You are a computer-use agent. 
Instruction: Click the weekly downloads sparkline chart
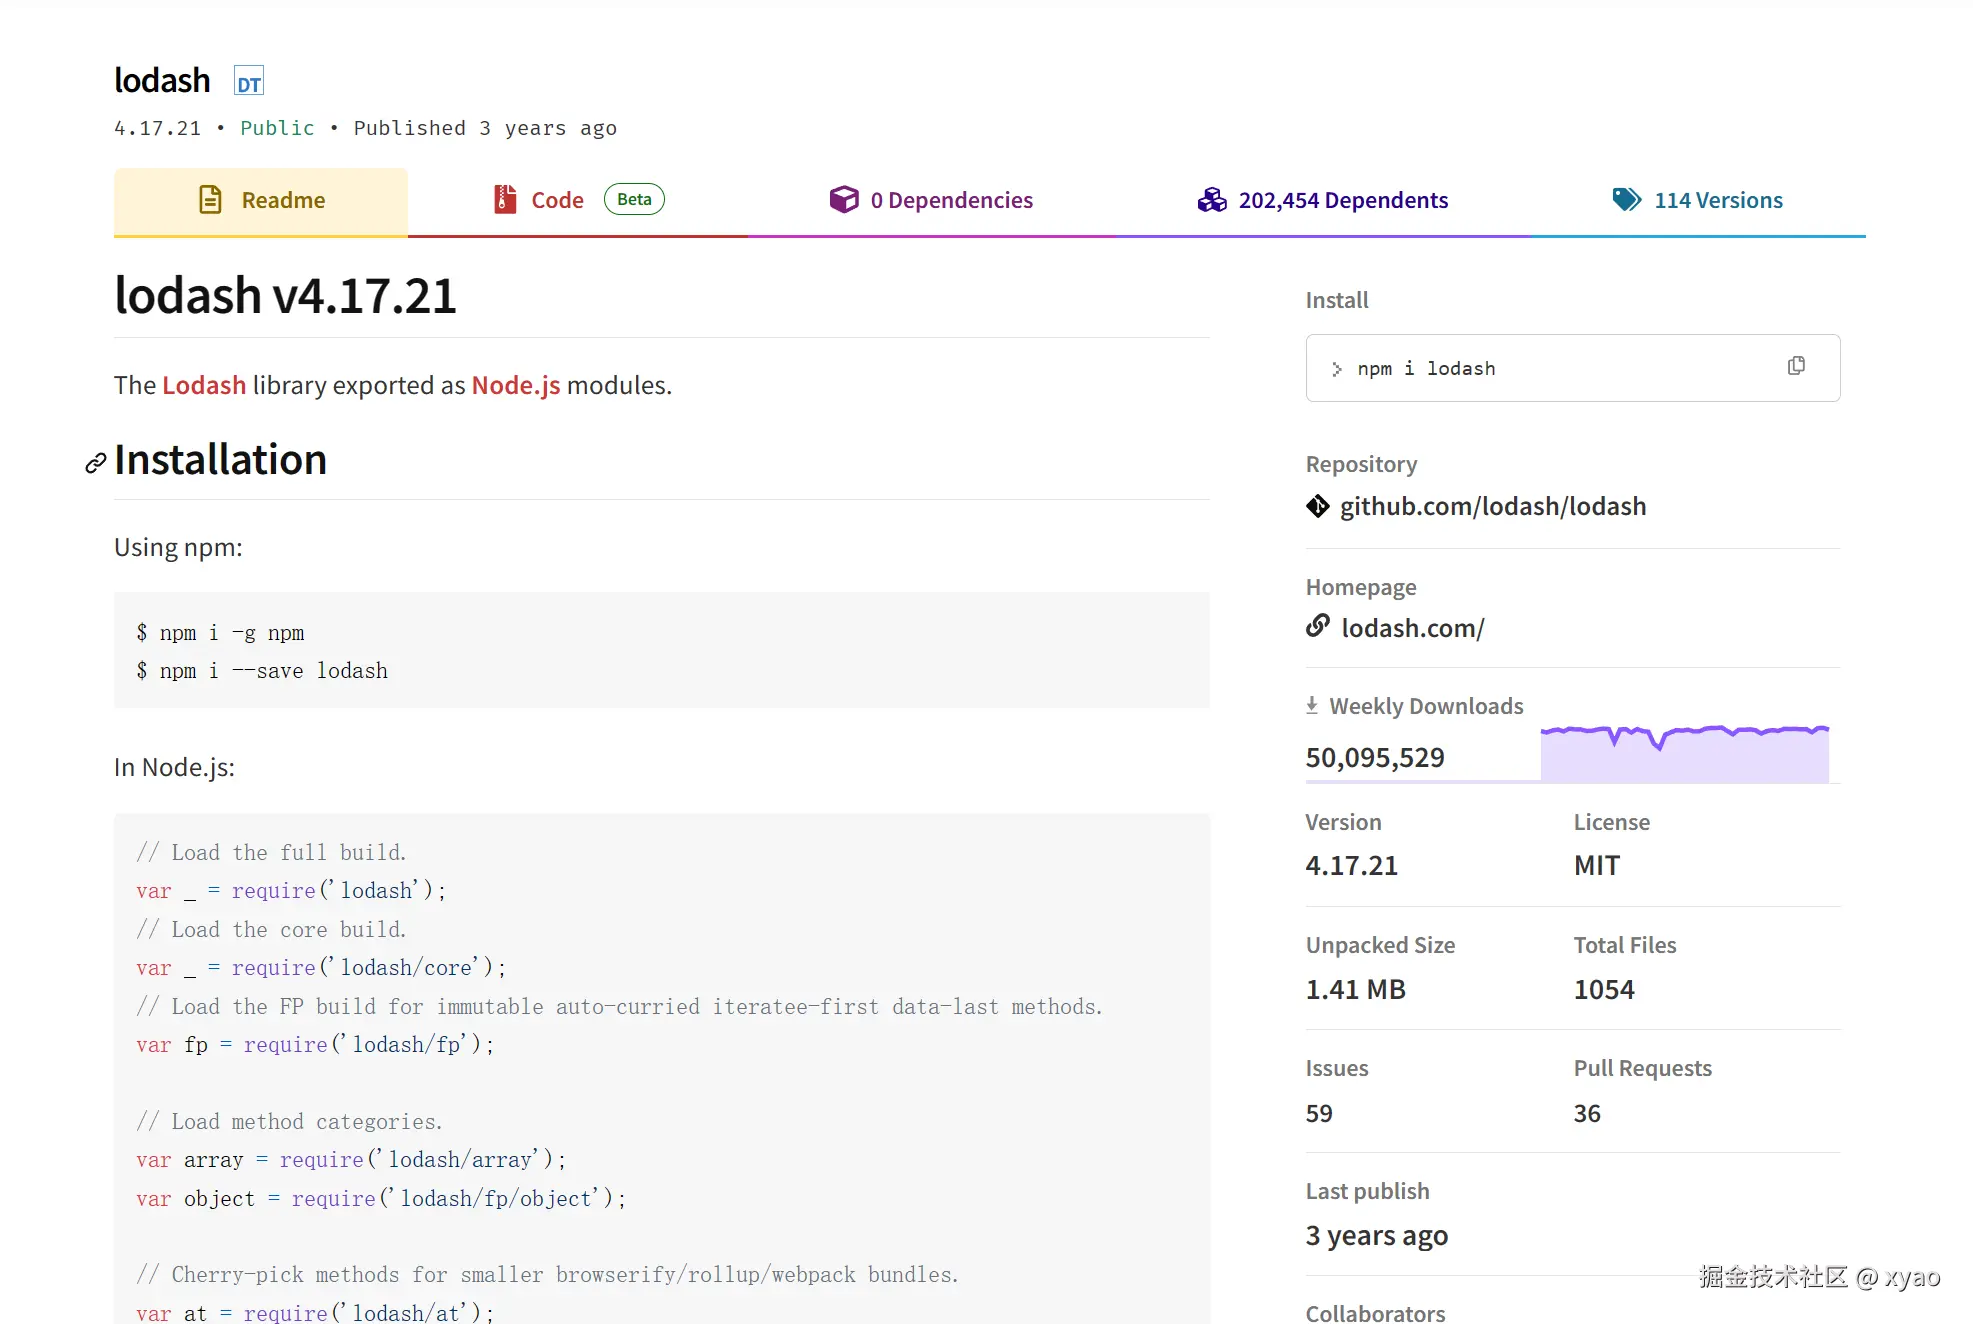pos(1684,754)
